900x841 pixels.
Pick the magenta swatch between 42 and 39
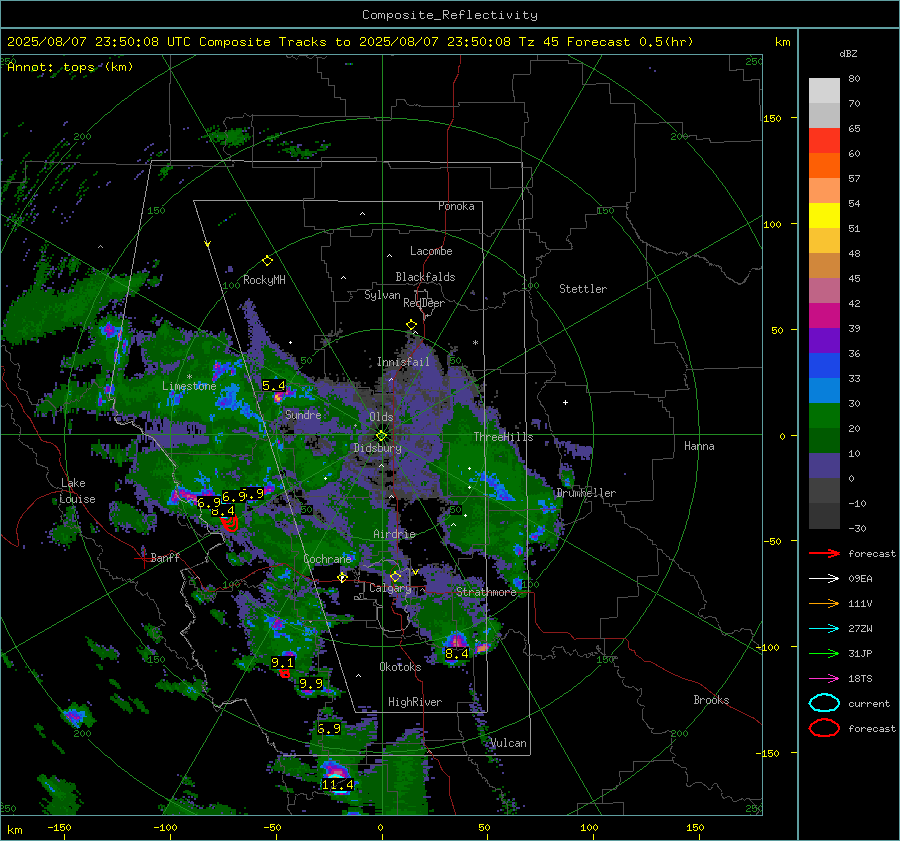(824, 315)
